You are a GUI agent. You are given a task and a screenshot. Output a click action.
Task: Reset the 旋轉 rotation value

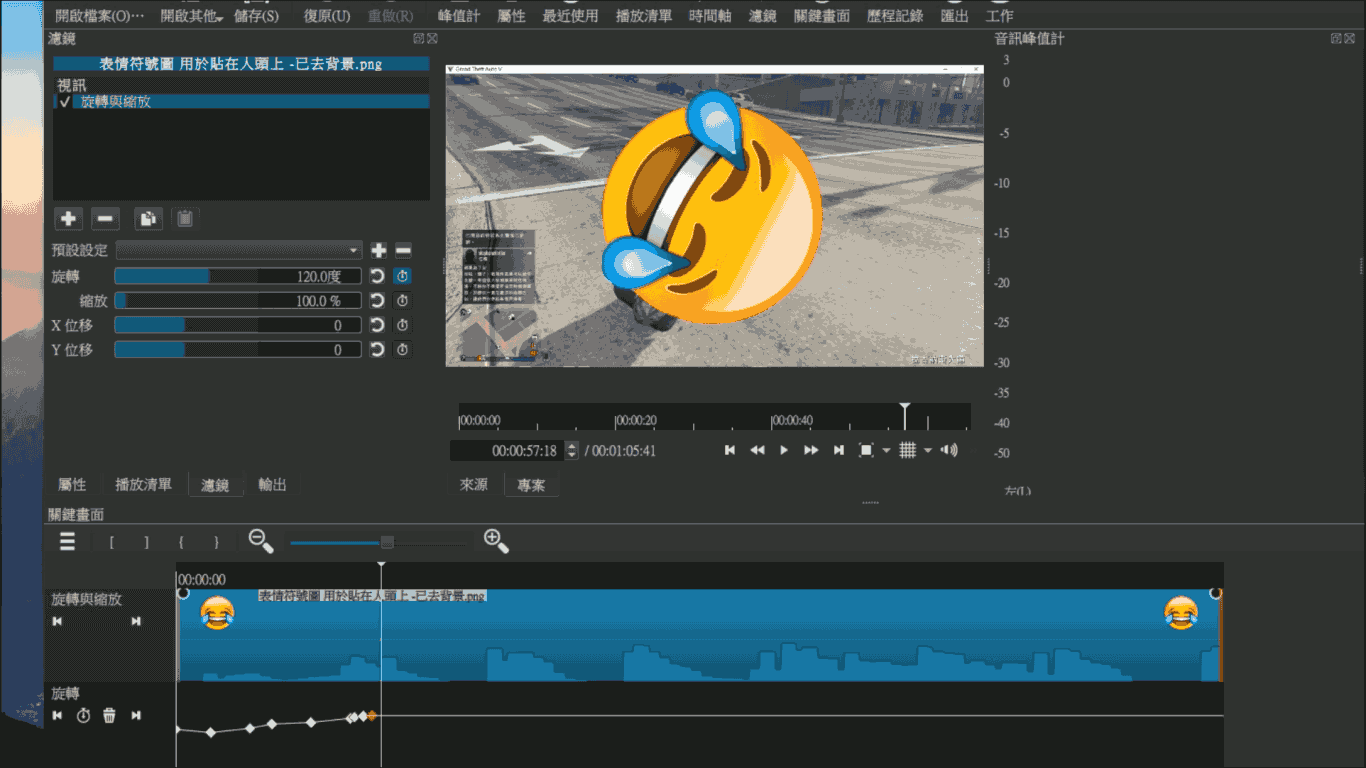pyautogui.click(x=377, y=276)
